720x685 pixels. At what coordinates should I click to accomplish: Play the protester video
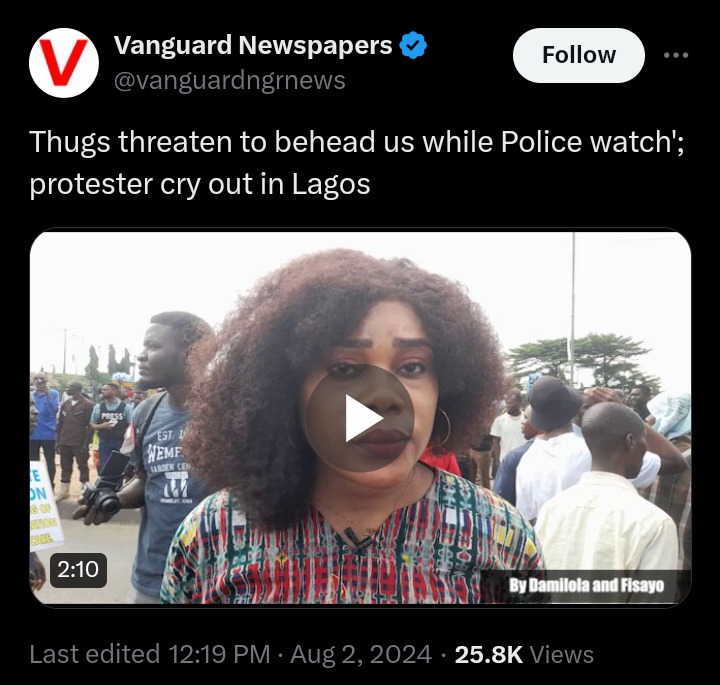coord(360,418)
